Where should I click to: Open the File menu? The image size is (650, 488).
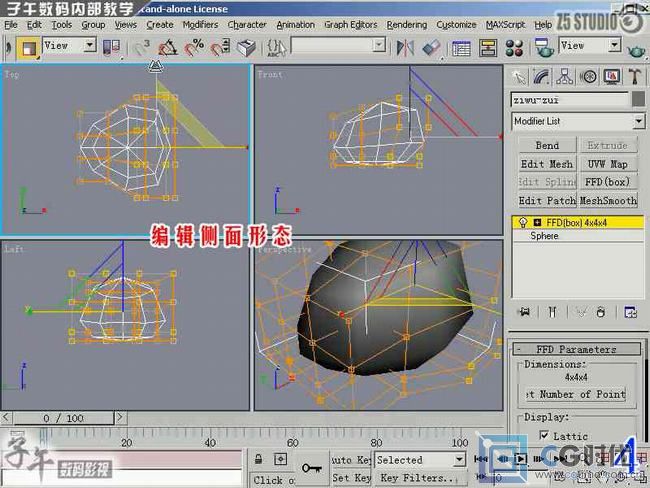click(x=11, y=25)
